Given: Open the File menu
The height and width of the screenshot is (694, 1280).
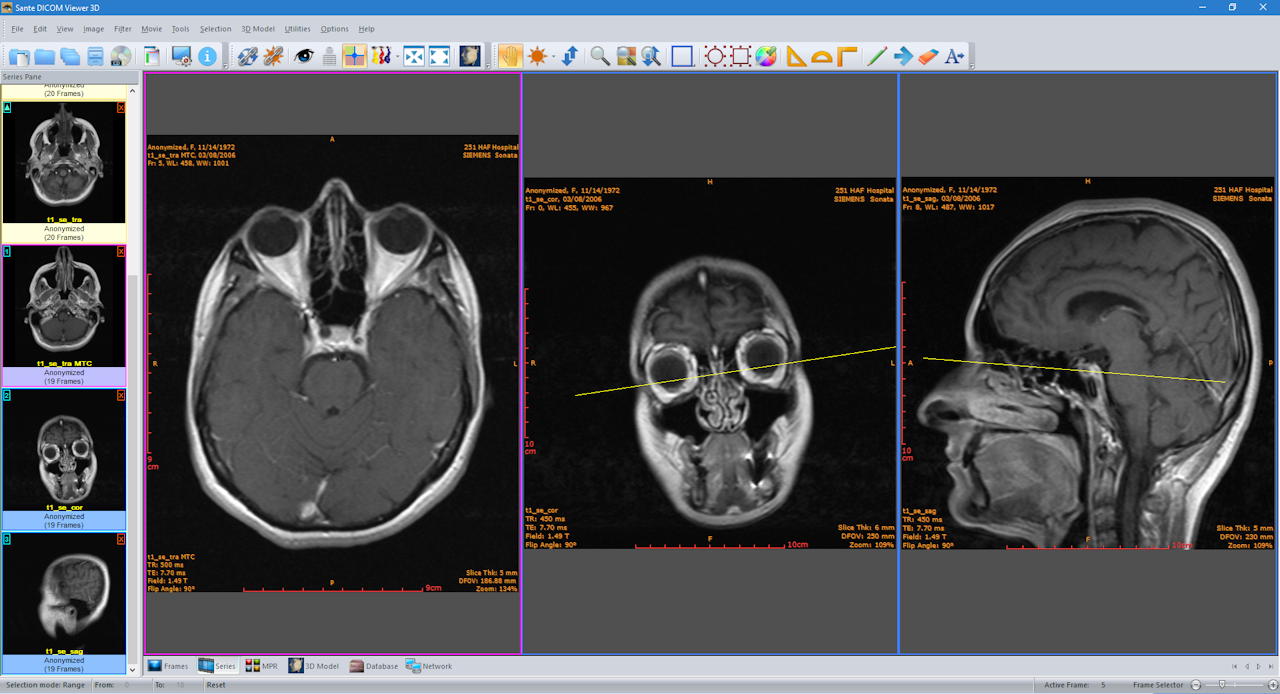Looking at the screenshot, I should click(17, 29).
